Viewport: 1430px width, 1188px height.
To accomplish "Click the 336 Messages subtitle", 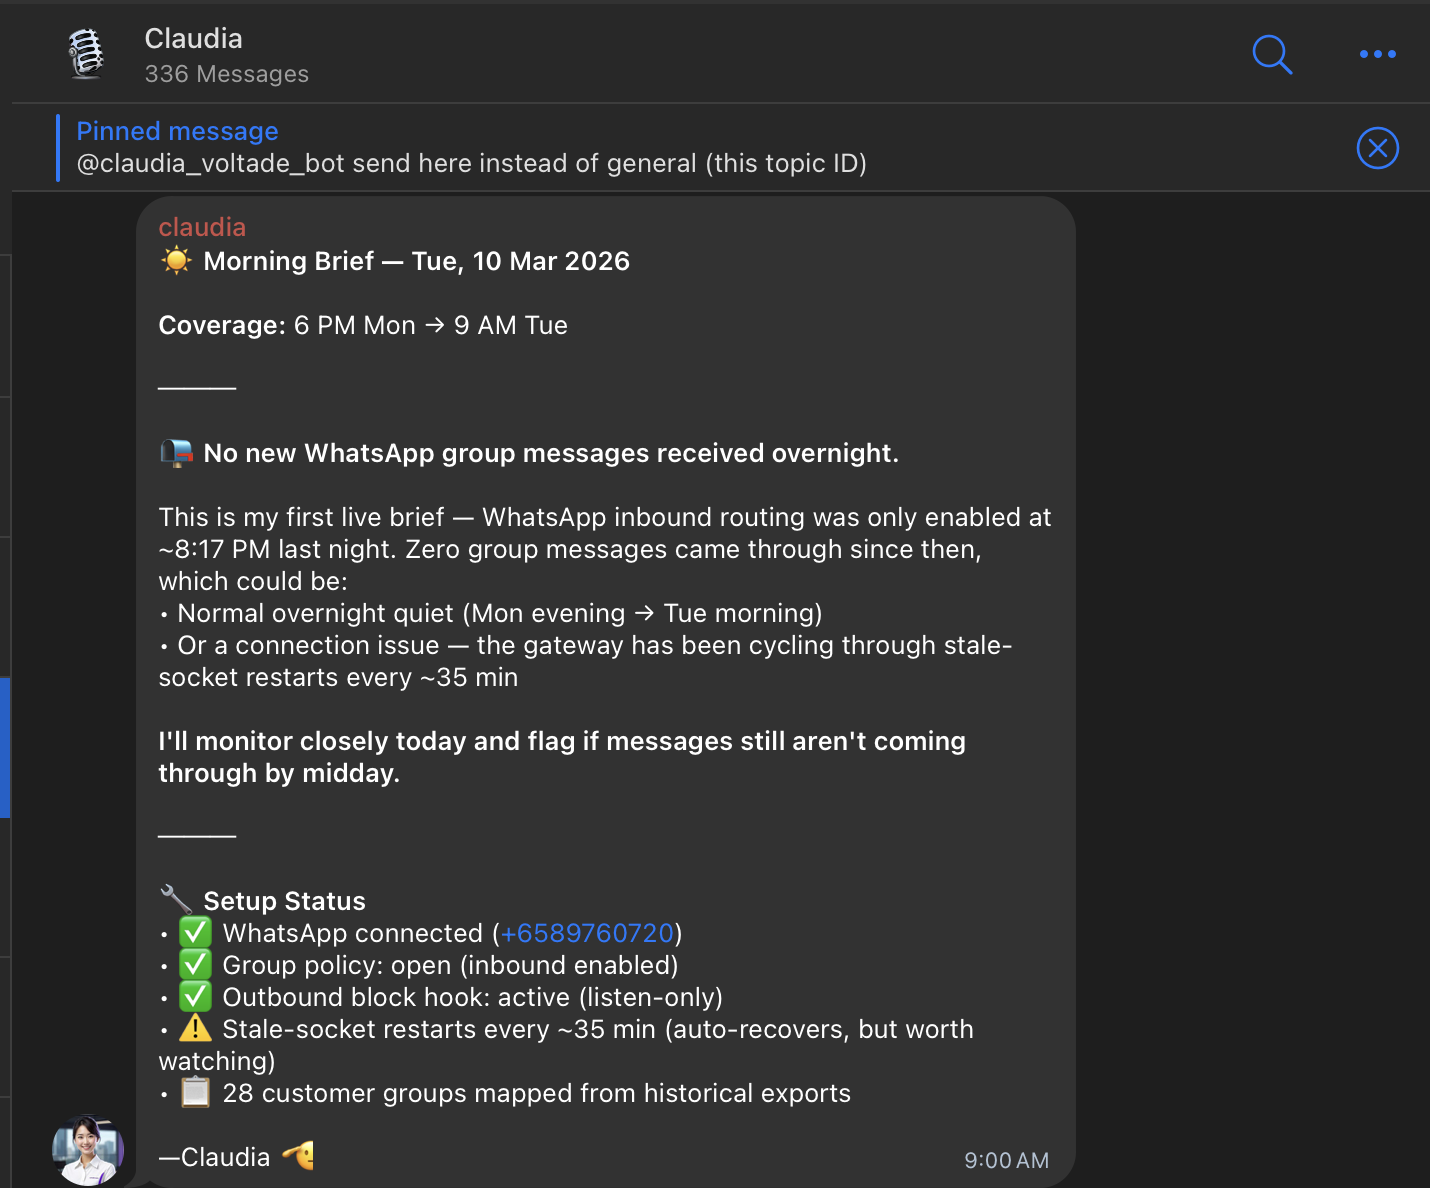I will click(x=226, y=73).
